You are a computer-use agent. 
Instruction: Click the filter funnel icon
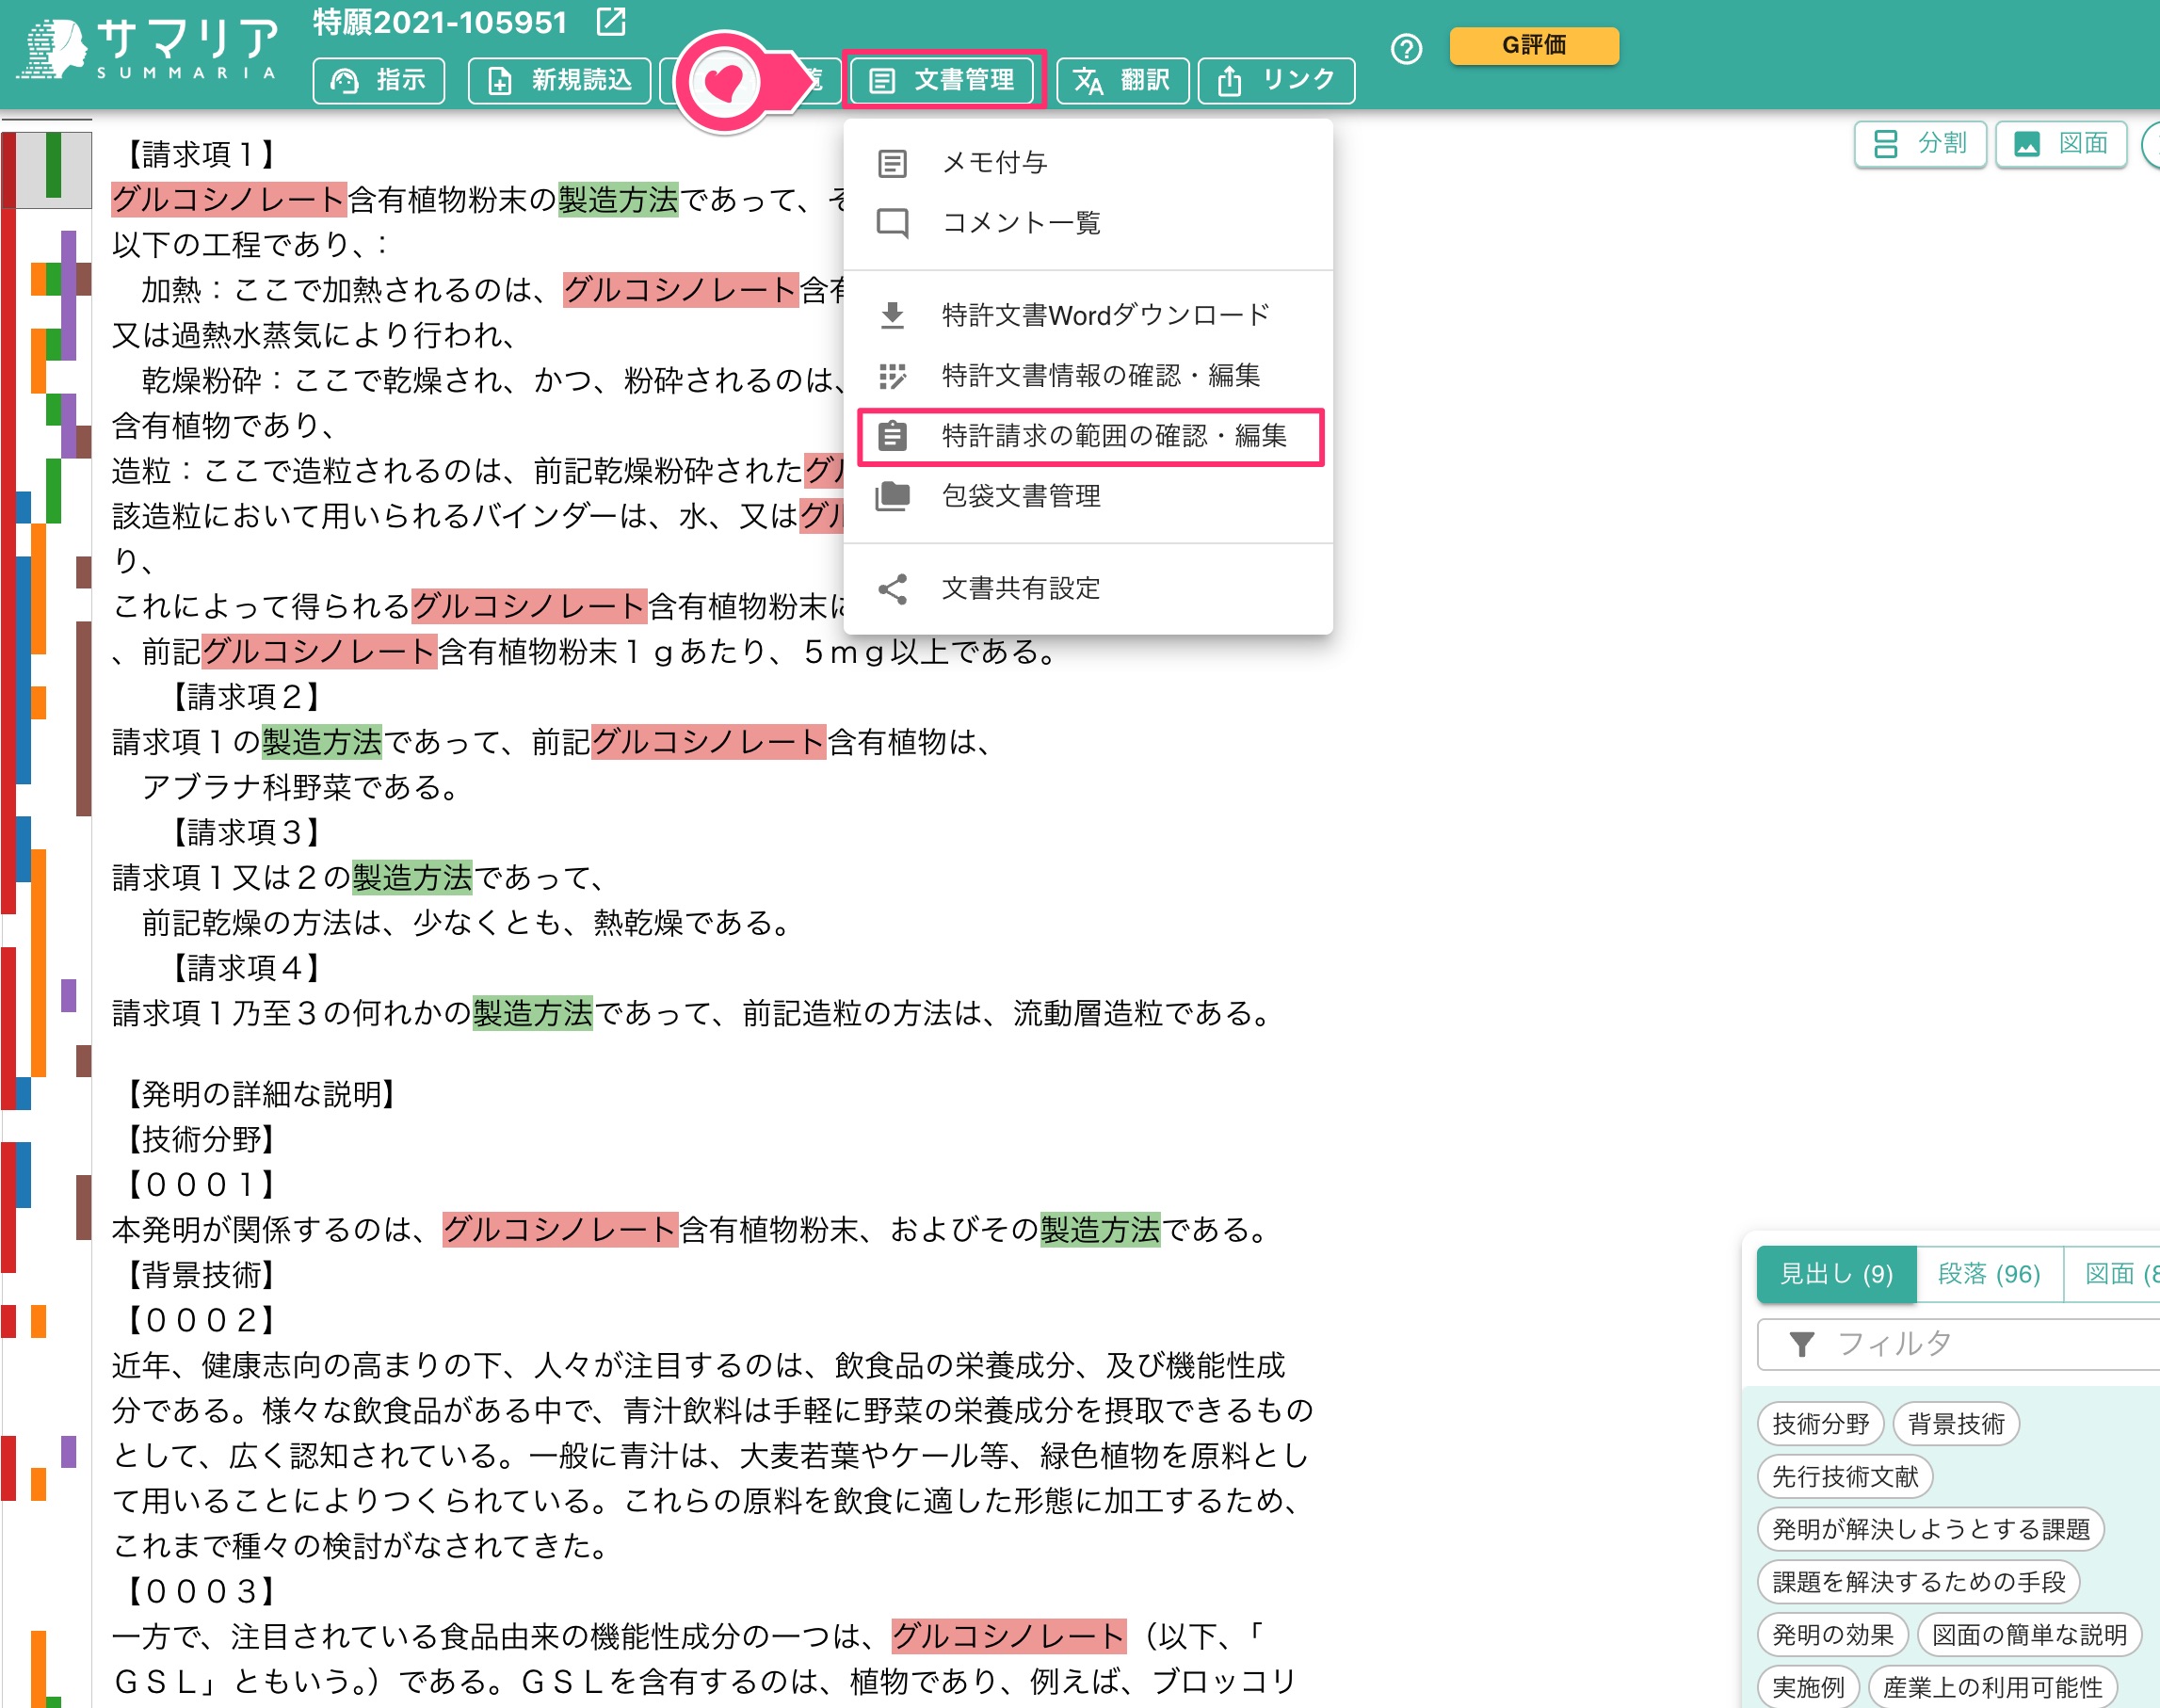click(1801, 1344)
